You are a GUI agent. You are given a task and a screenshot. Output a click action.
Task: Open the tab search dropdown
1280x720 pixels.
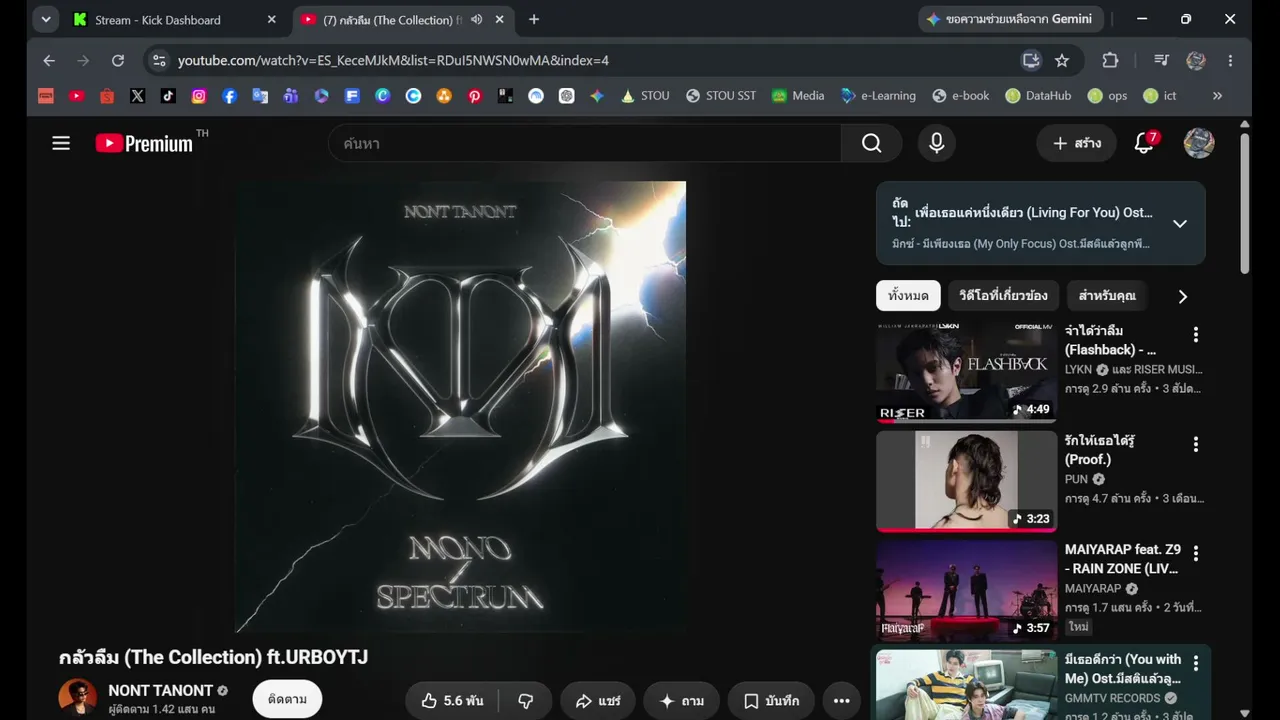(x=46, y=19)
